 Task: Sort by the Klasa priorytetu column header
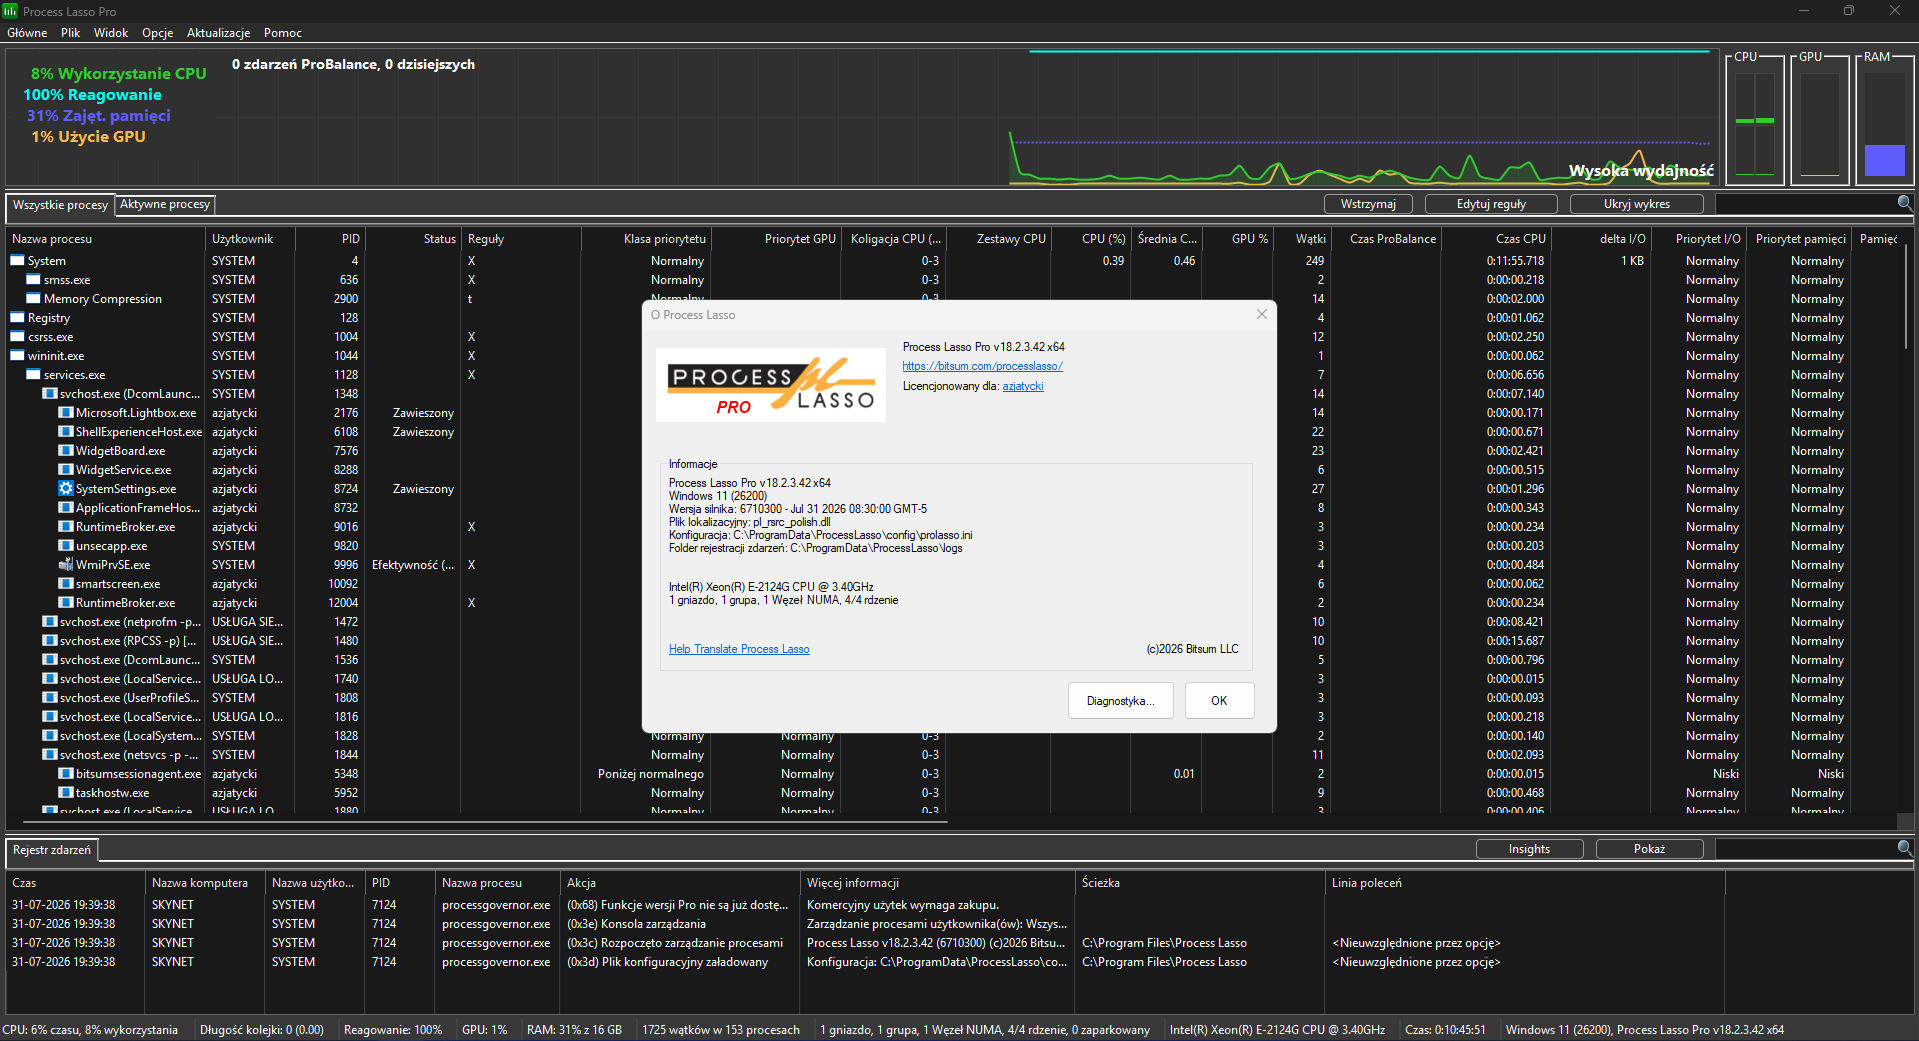[646, 239]
